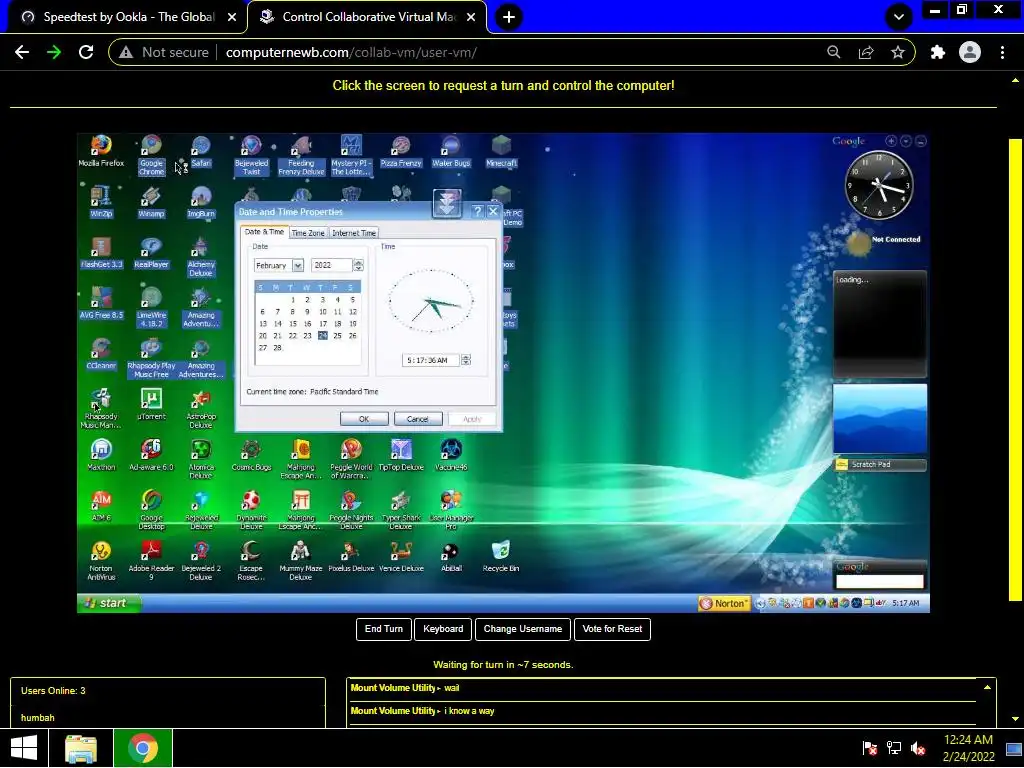The height and width of the screenshot is (768, 1024).
Task: Click the time spinner beside 5:17:36 AM
Action: pos(466,360)
